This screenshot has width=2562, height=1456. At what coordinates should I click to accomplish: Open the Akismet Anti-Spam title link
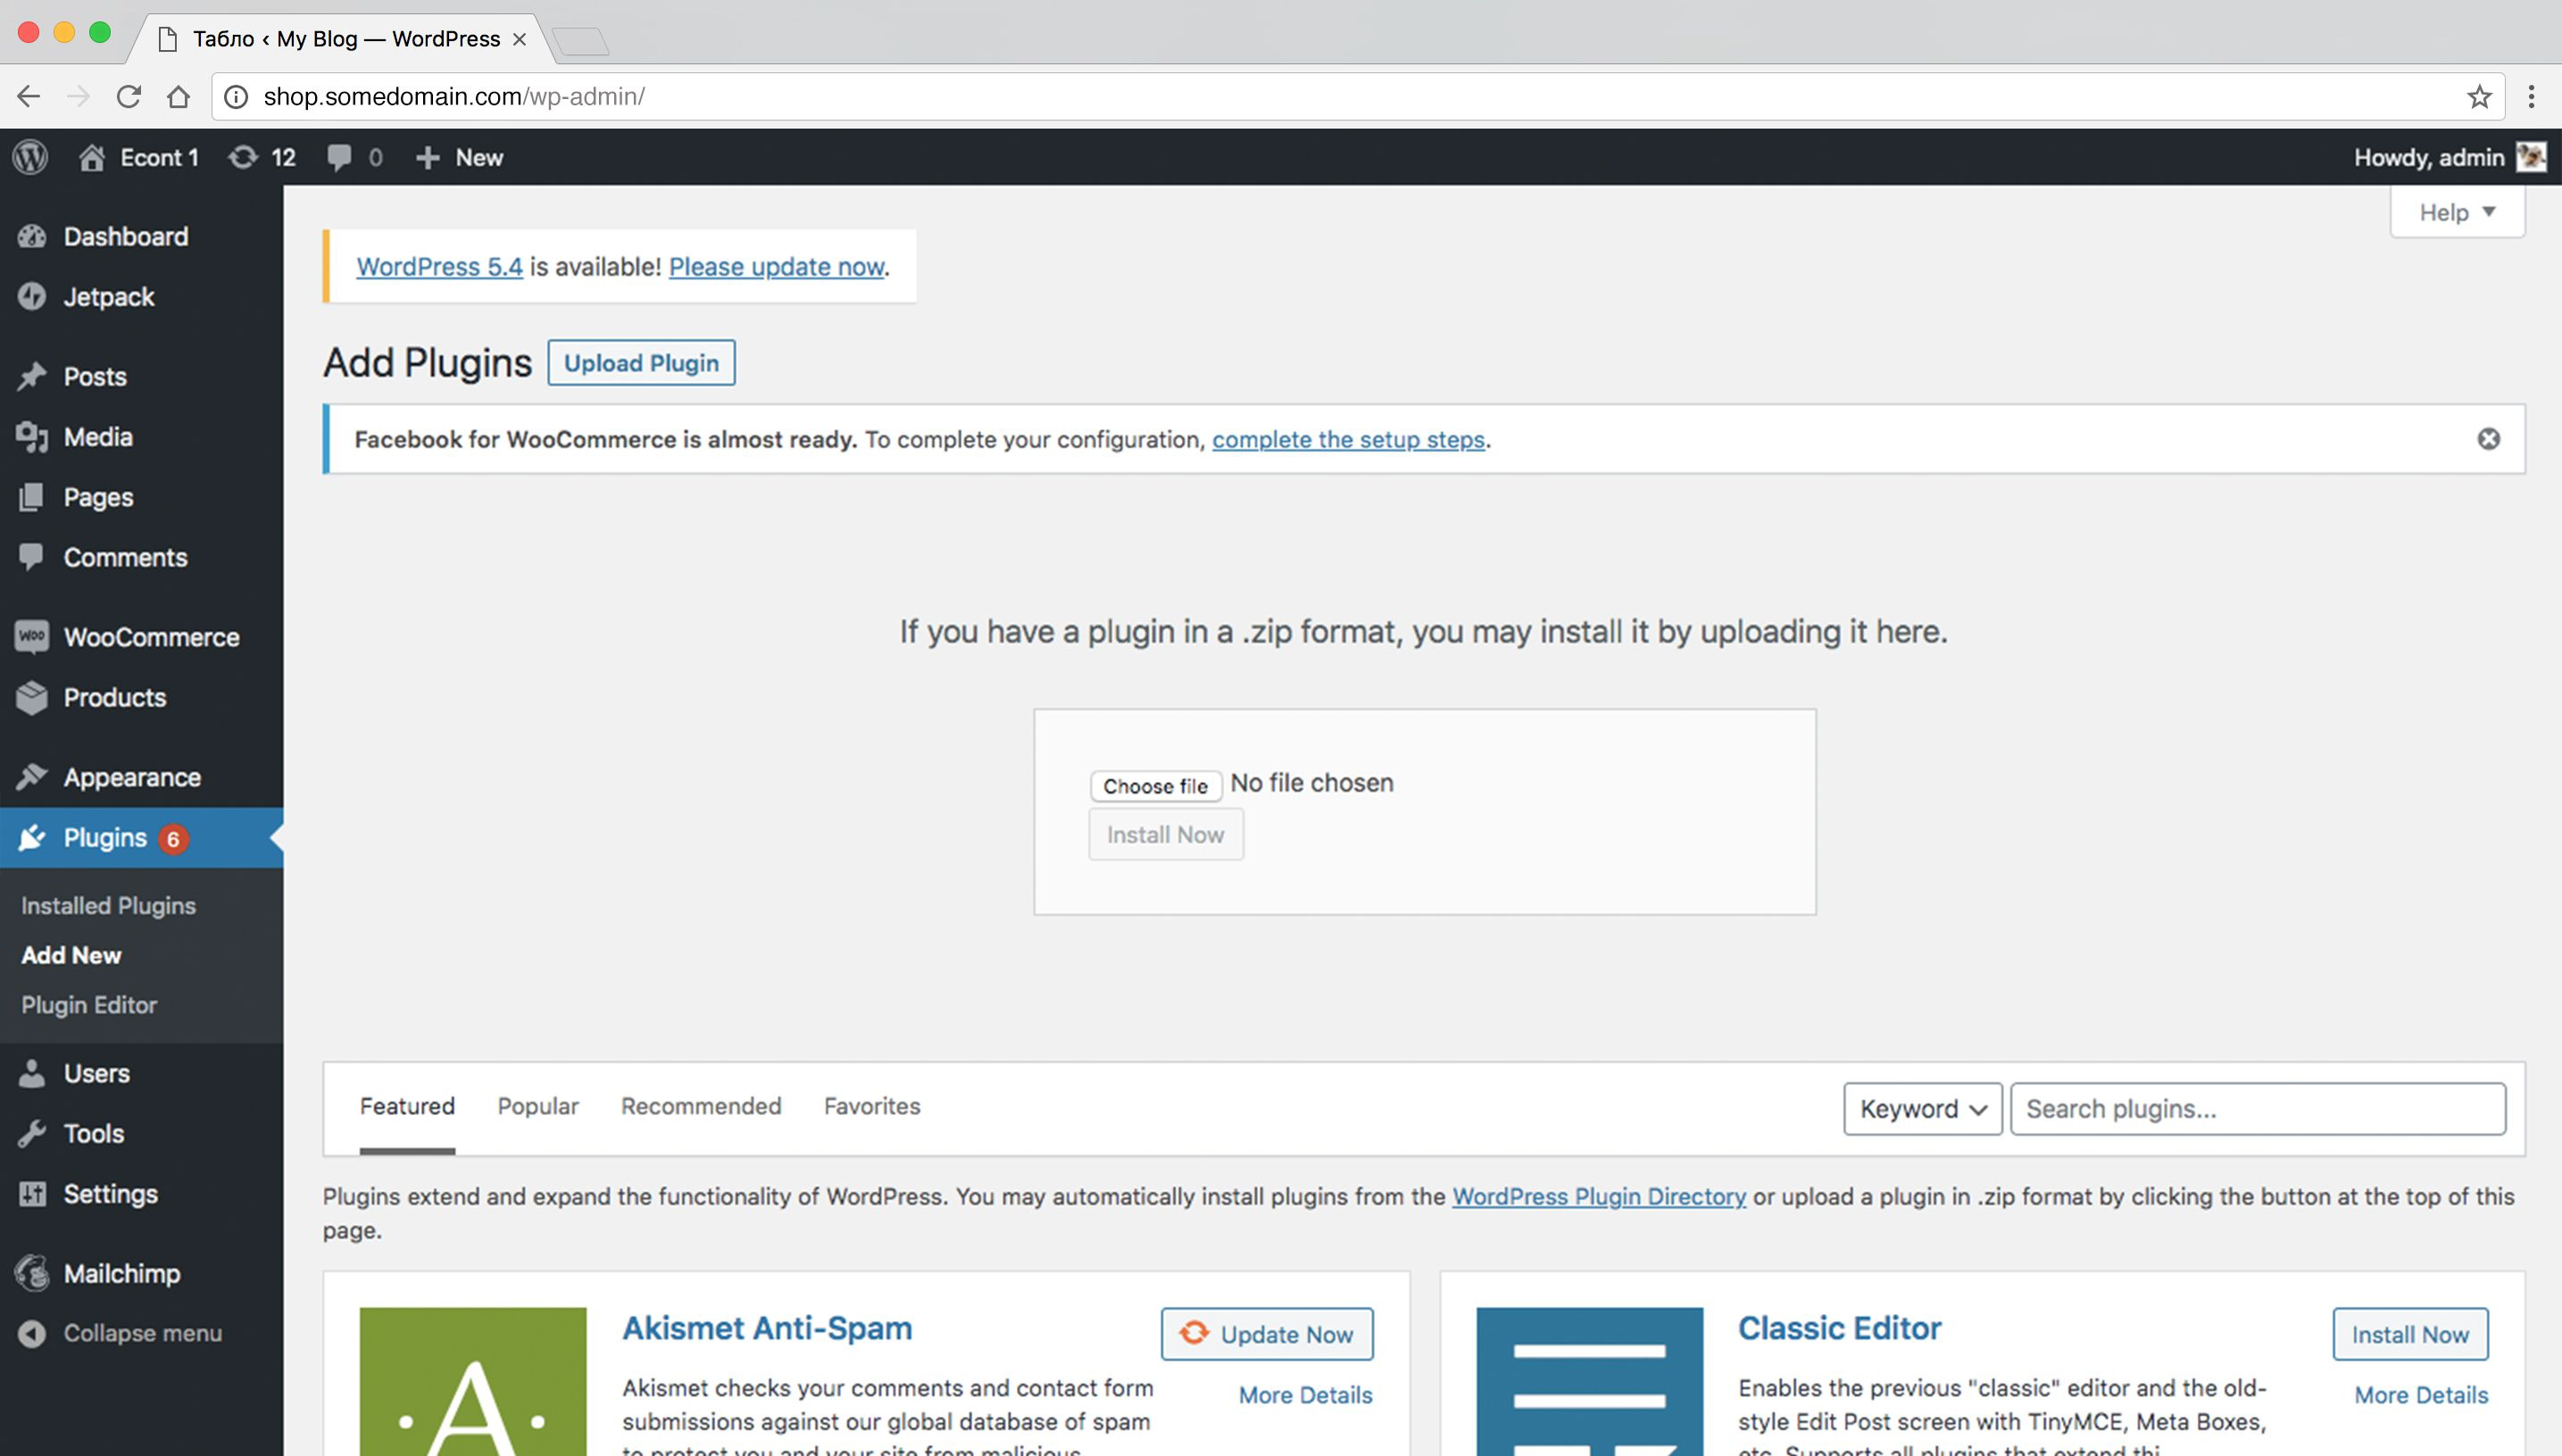[767, 1328]
